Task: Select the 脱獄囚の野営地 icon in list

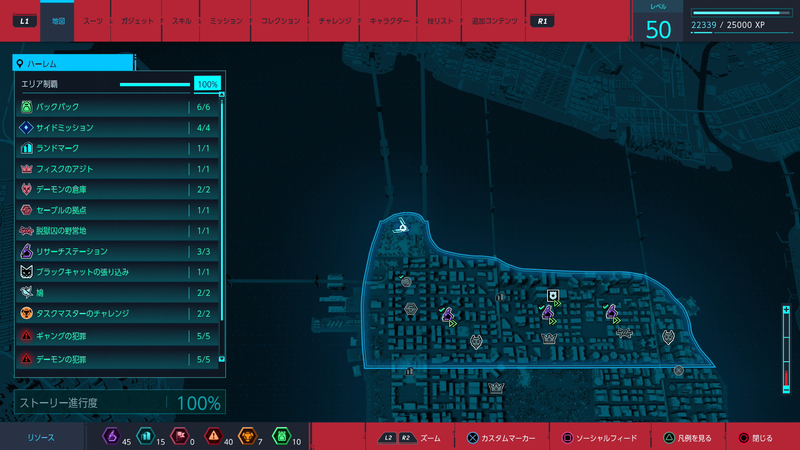Action: tap(27, 231)
